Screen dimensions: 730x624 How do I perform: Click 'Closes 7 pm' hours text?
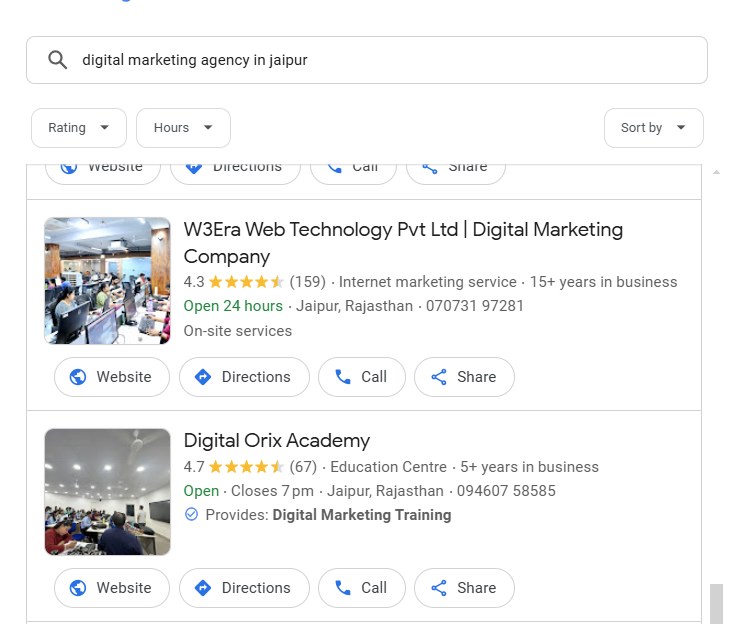[x=272, y=491]
